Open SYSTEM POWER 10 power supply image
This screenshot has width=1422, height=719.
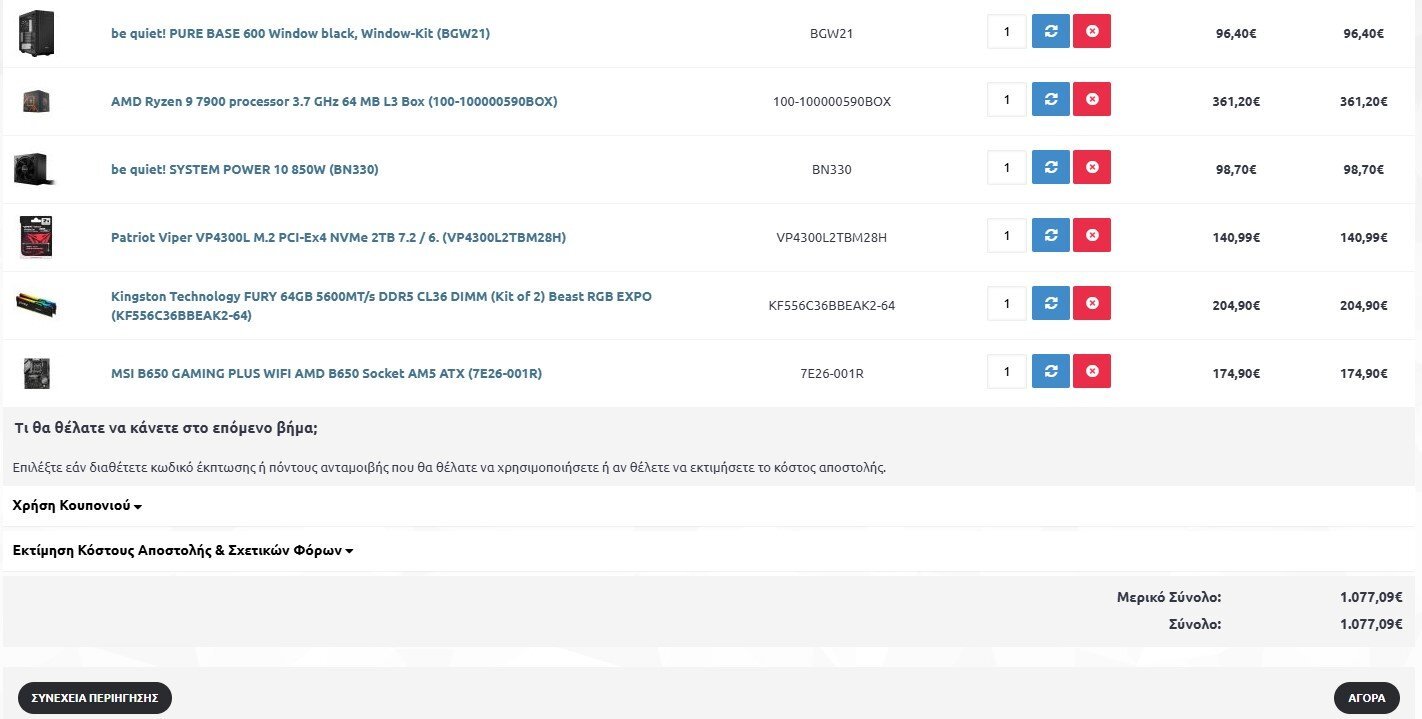pos(33,169)
